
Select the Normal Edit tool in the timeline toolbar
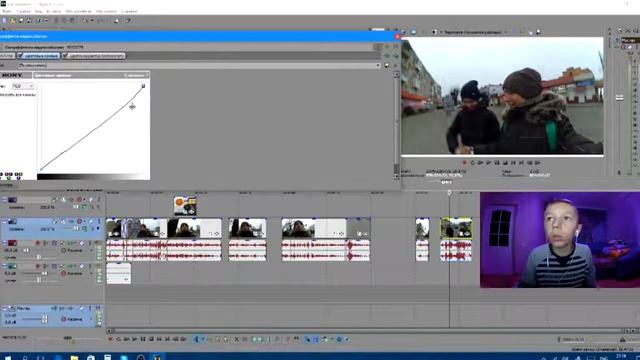tap(196, 339)
